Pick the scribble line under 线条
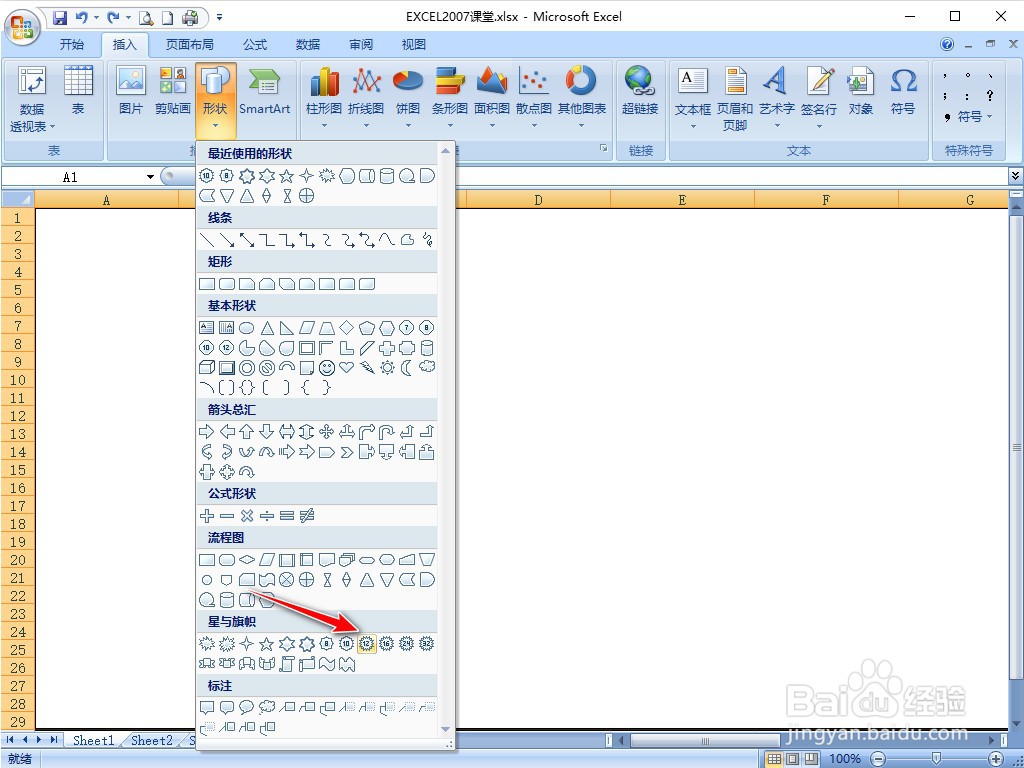 (427, 240)
